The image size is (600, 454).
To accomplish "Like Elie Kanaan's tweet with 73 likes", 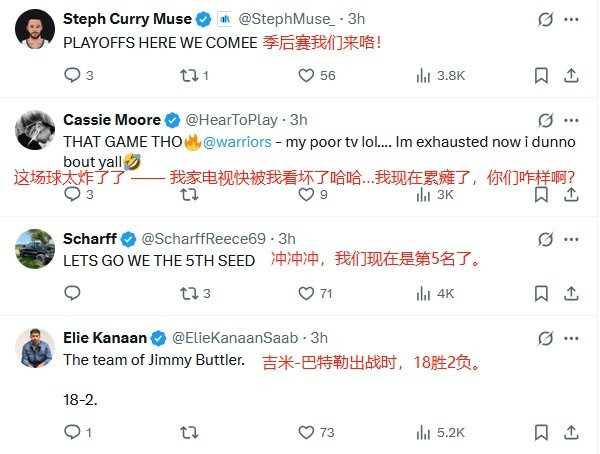I will click(306, 433).
